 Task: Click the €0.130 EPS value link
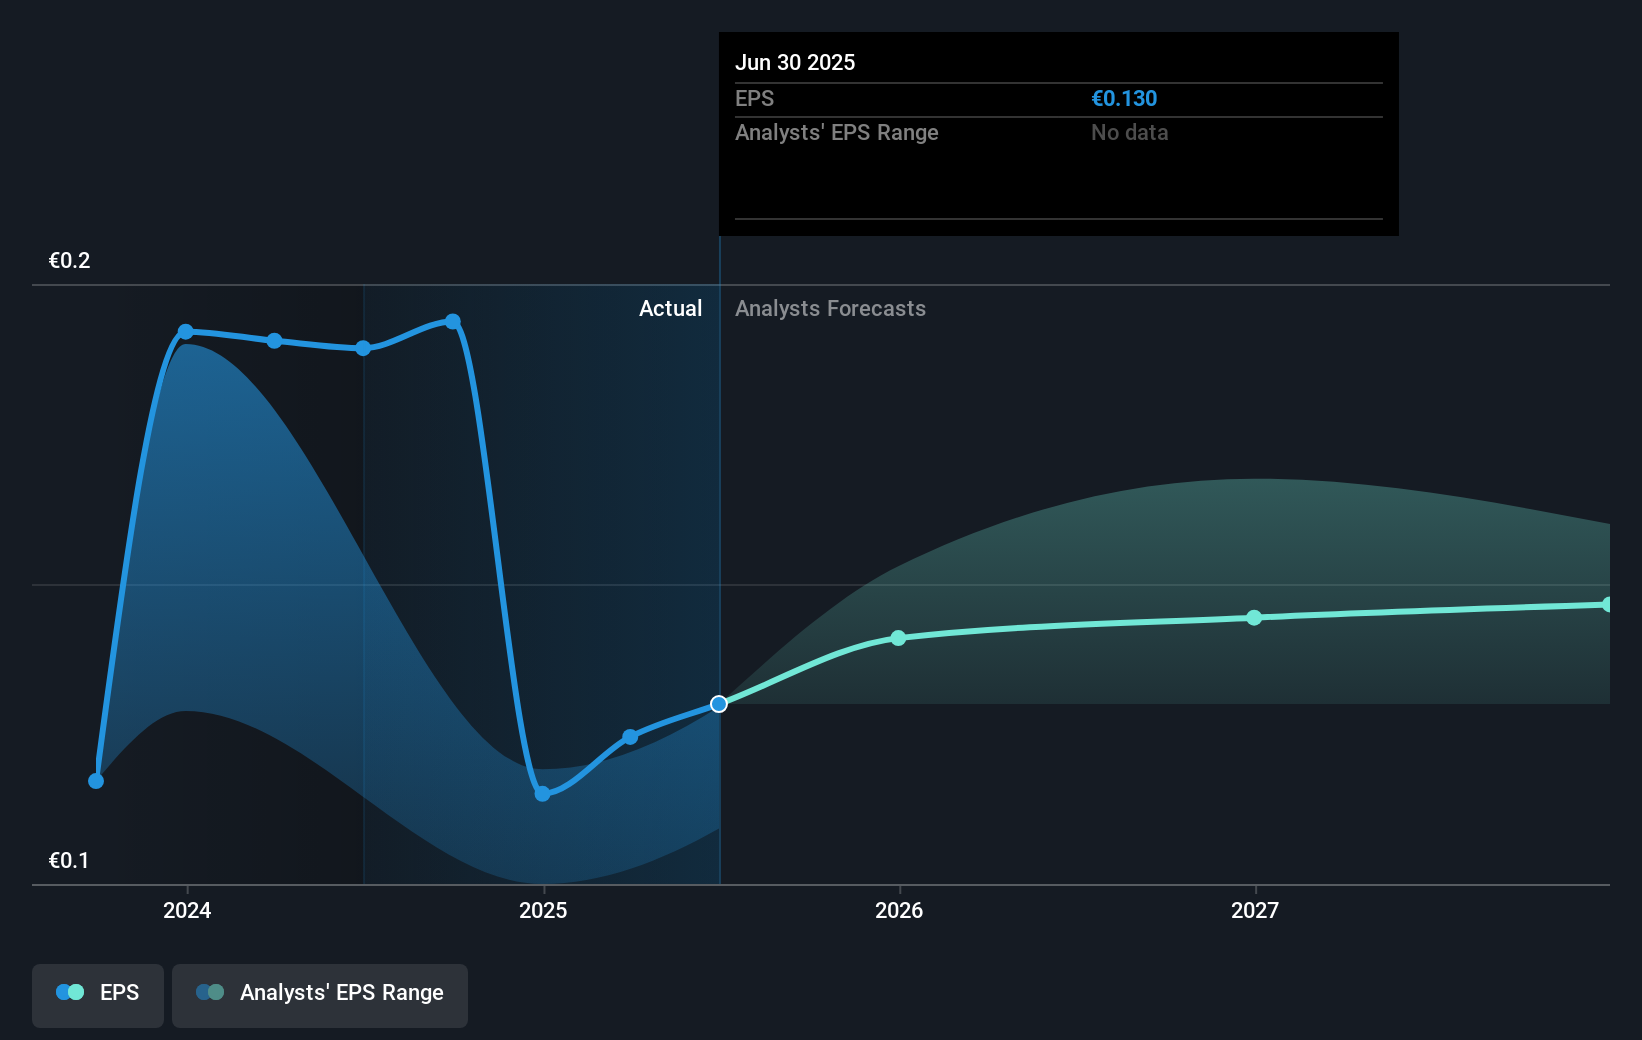point(1124,98)
